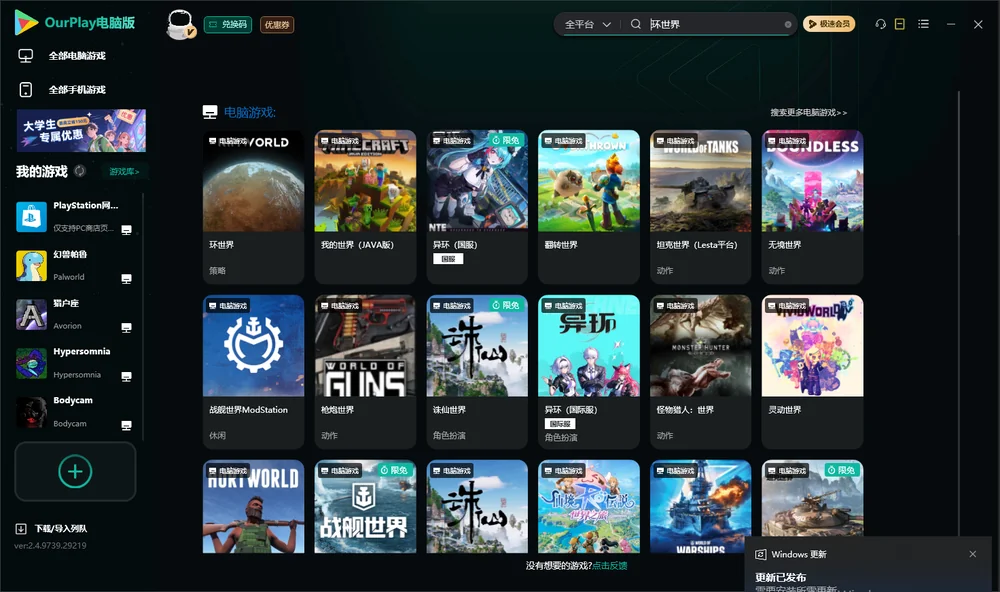Click the 限免 badge on the 诛仙世界 card
This screenshot has width=1000, height=592.
pos(506,306)
